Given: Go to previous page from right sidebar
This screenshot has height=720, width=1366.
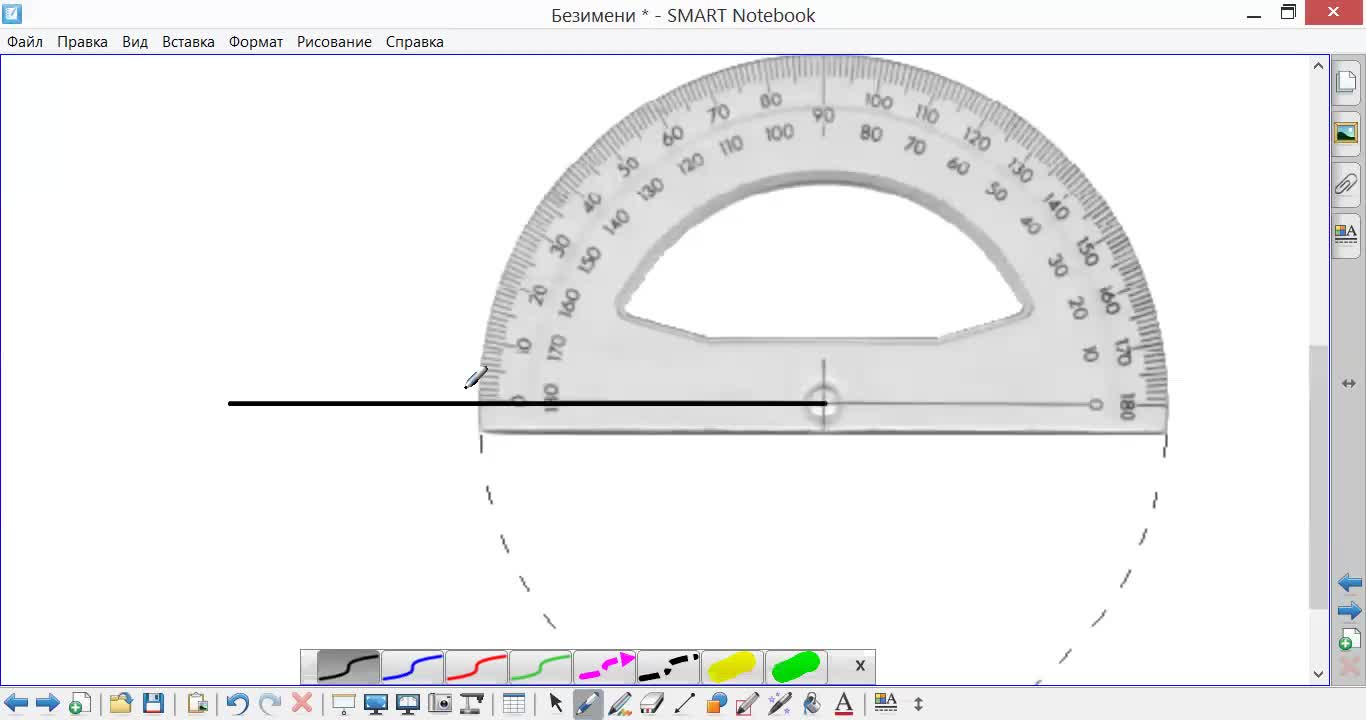Looking at the screenshot, I should tap(1349, 583).
